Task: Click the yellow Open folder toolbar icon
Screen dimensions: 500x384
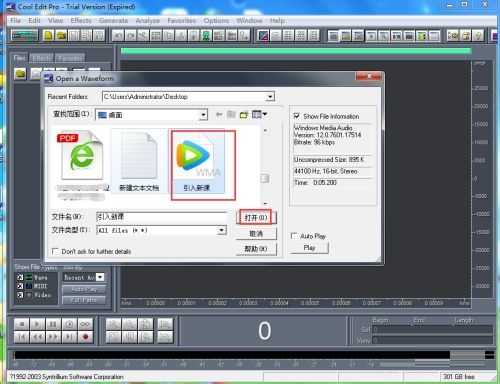Action: coord(61,35)
